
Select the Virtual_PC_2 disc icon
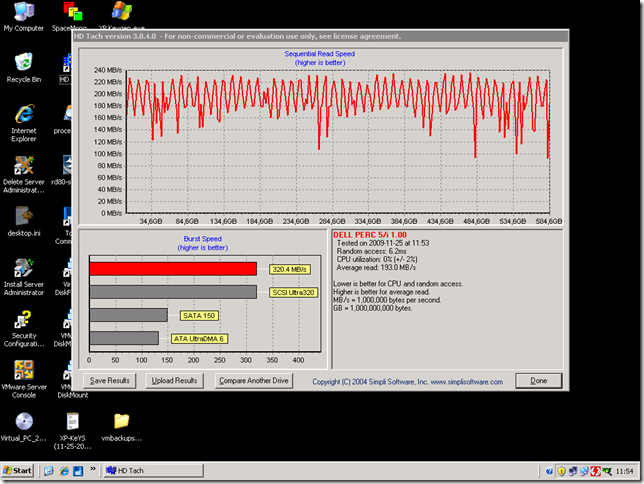(x=23, y=422)
